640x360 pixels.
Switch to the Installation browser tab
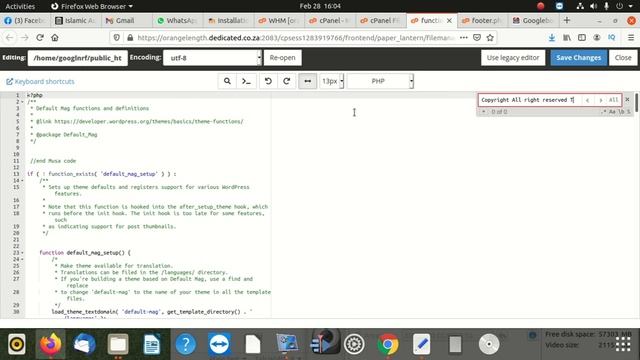tap(228, 20)
